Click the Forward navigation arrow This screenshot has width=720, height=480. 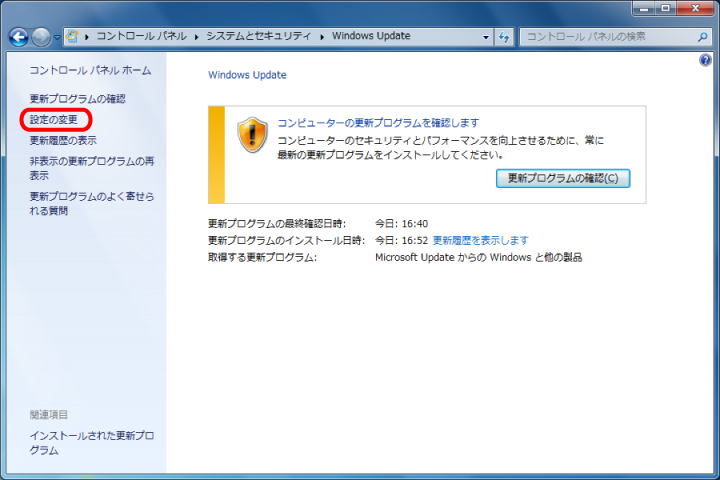point(41,37)
